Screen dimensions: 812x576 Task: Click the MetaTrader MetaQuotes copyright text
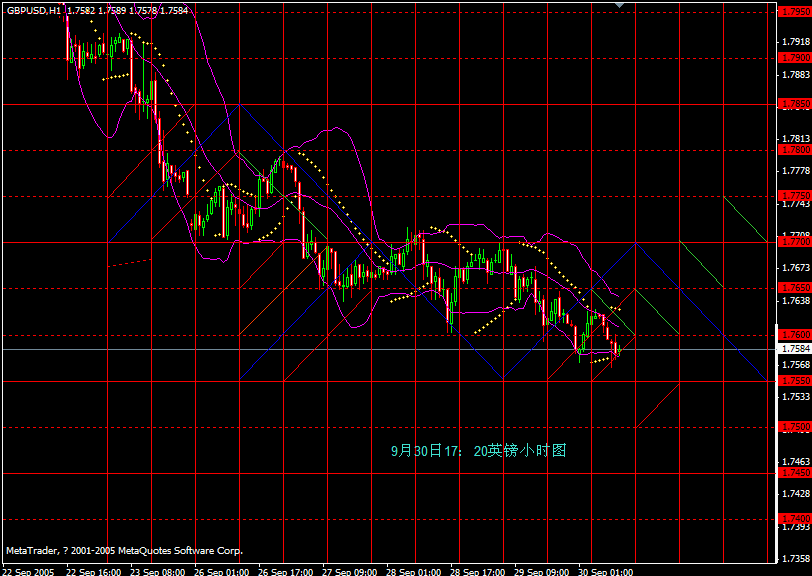[x=124, y=551]
